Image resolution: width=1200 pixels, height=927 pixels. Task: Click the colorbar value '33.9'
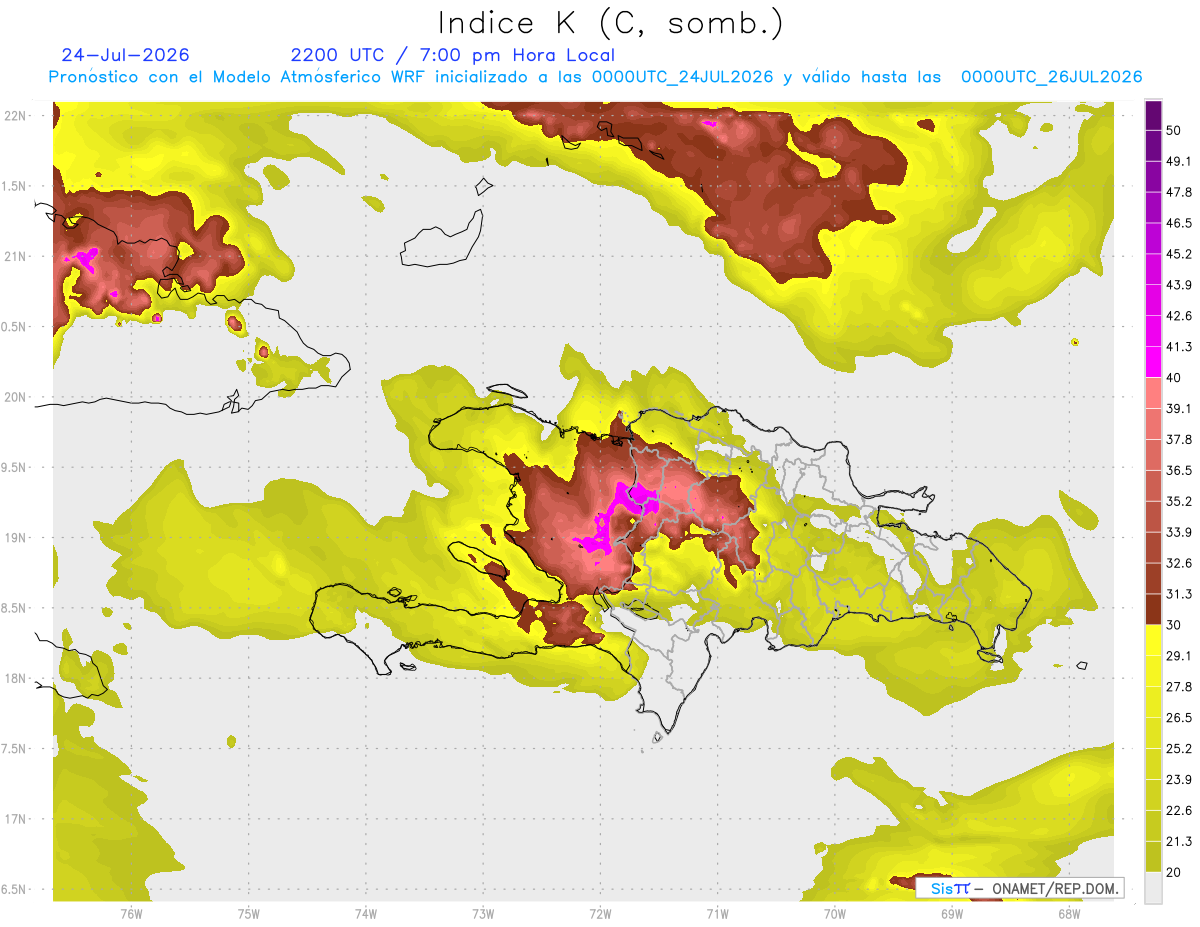coord(1177,532)
